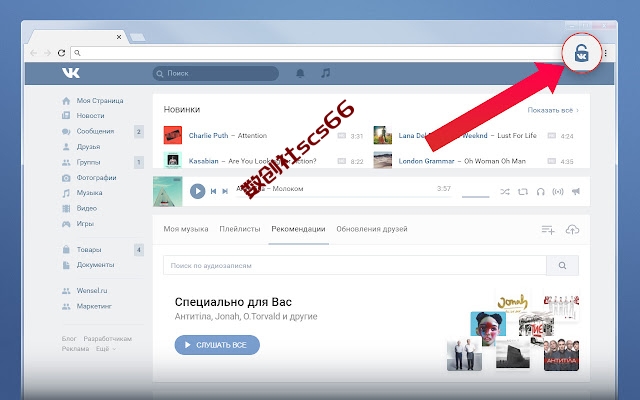Screen dimensions: 640x400
Task: Adjust the player volume slider
Action: click(x=476, y=197)
